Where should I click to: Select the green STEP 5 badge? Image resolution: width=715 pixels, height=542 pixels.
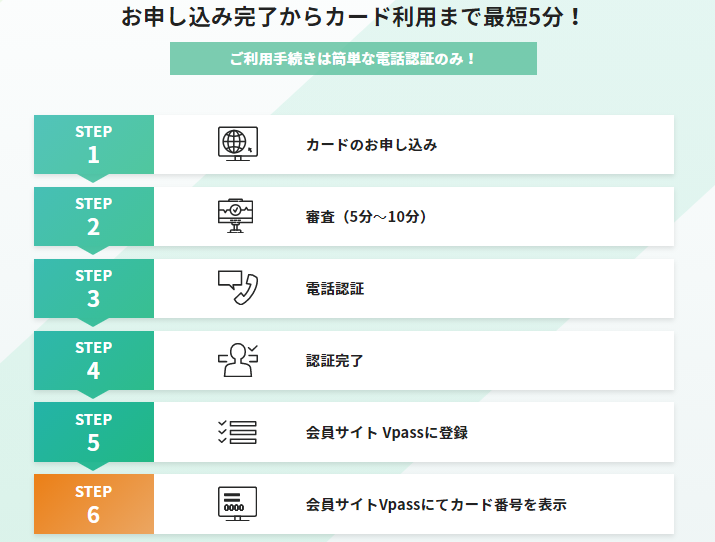[x=94, y=432]
